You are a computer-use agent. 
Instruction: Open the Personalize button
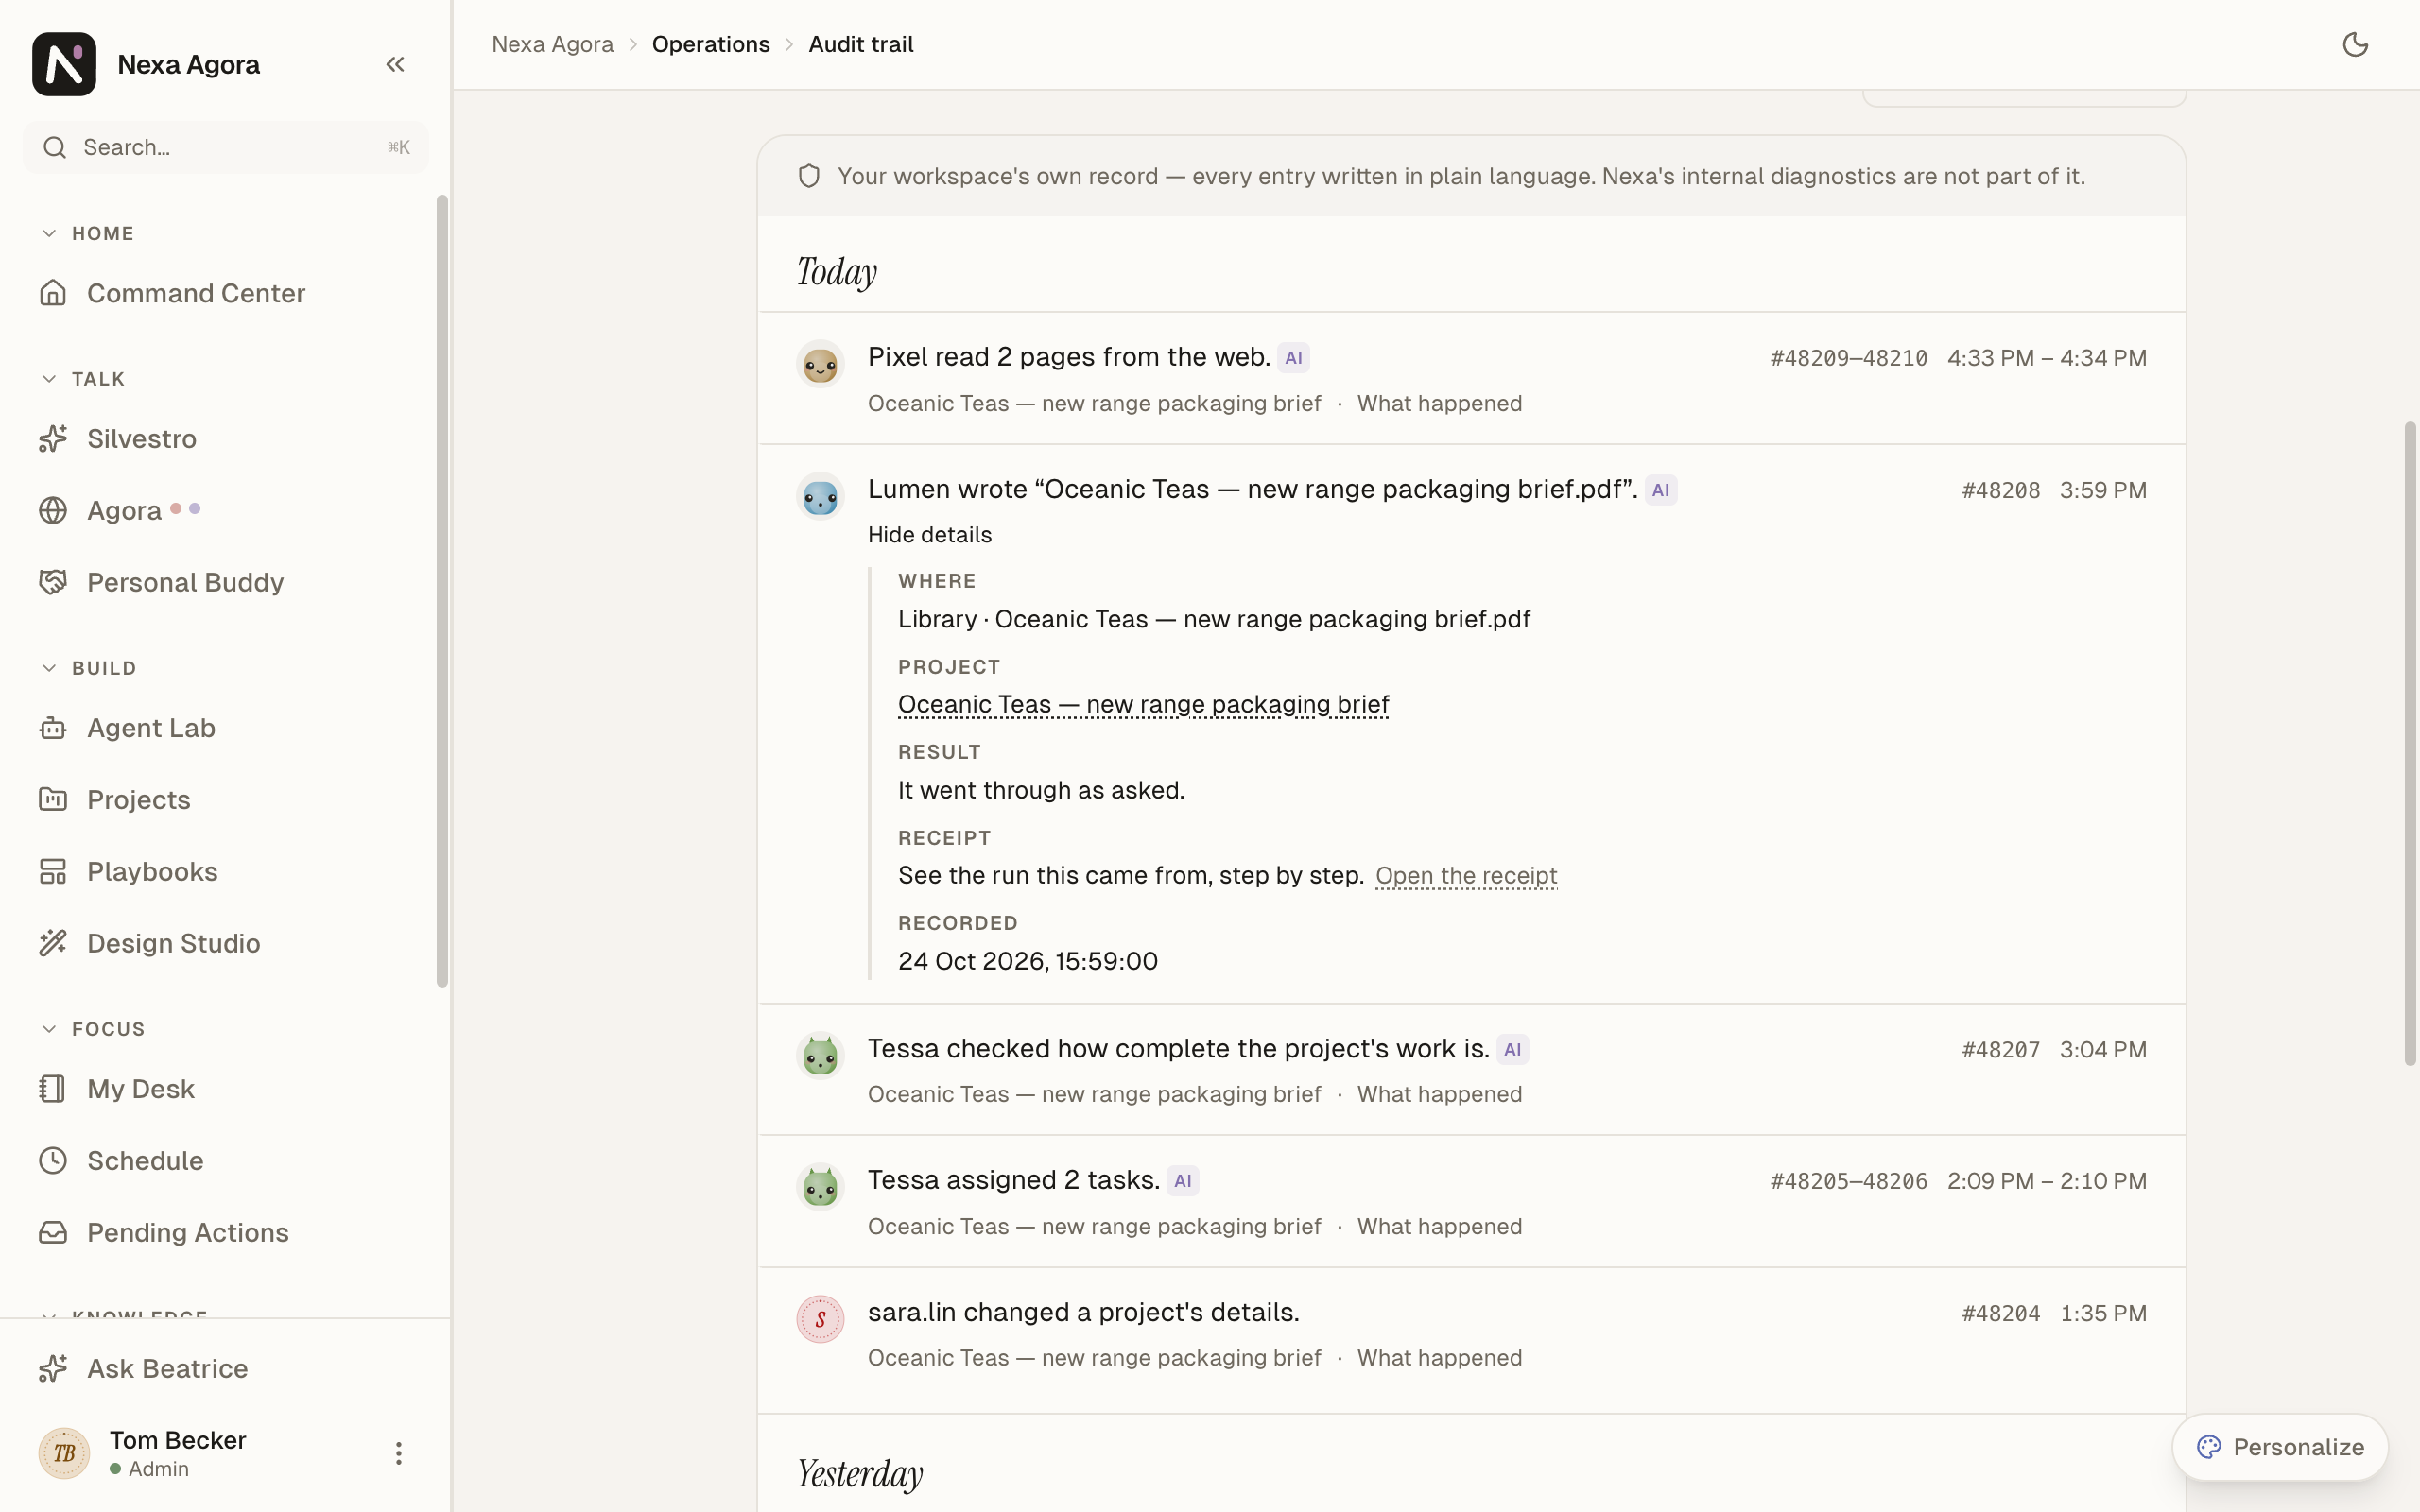coord(2280,1447)
